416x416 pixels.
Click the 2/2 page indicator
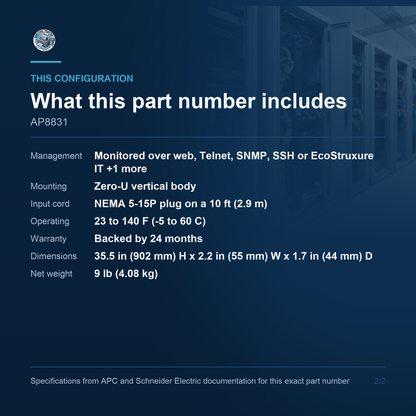point(380,381)
